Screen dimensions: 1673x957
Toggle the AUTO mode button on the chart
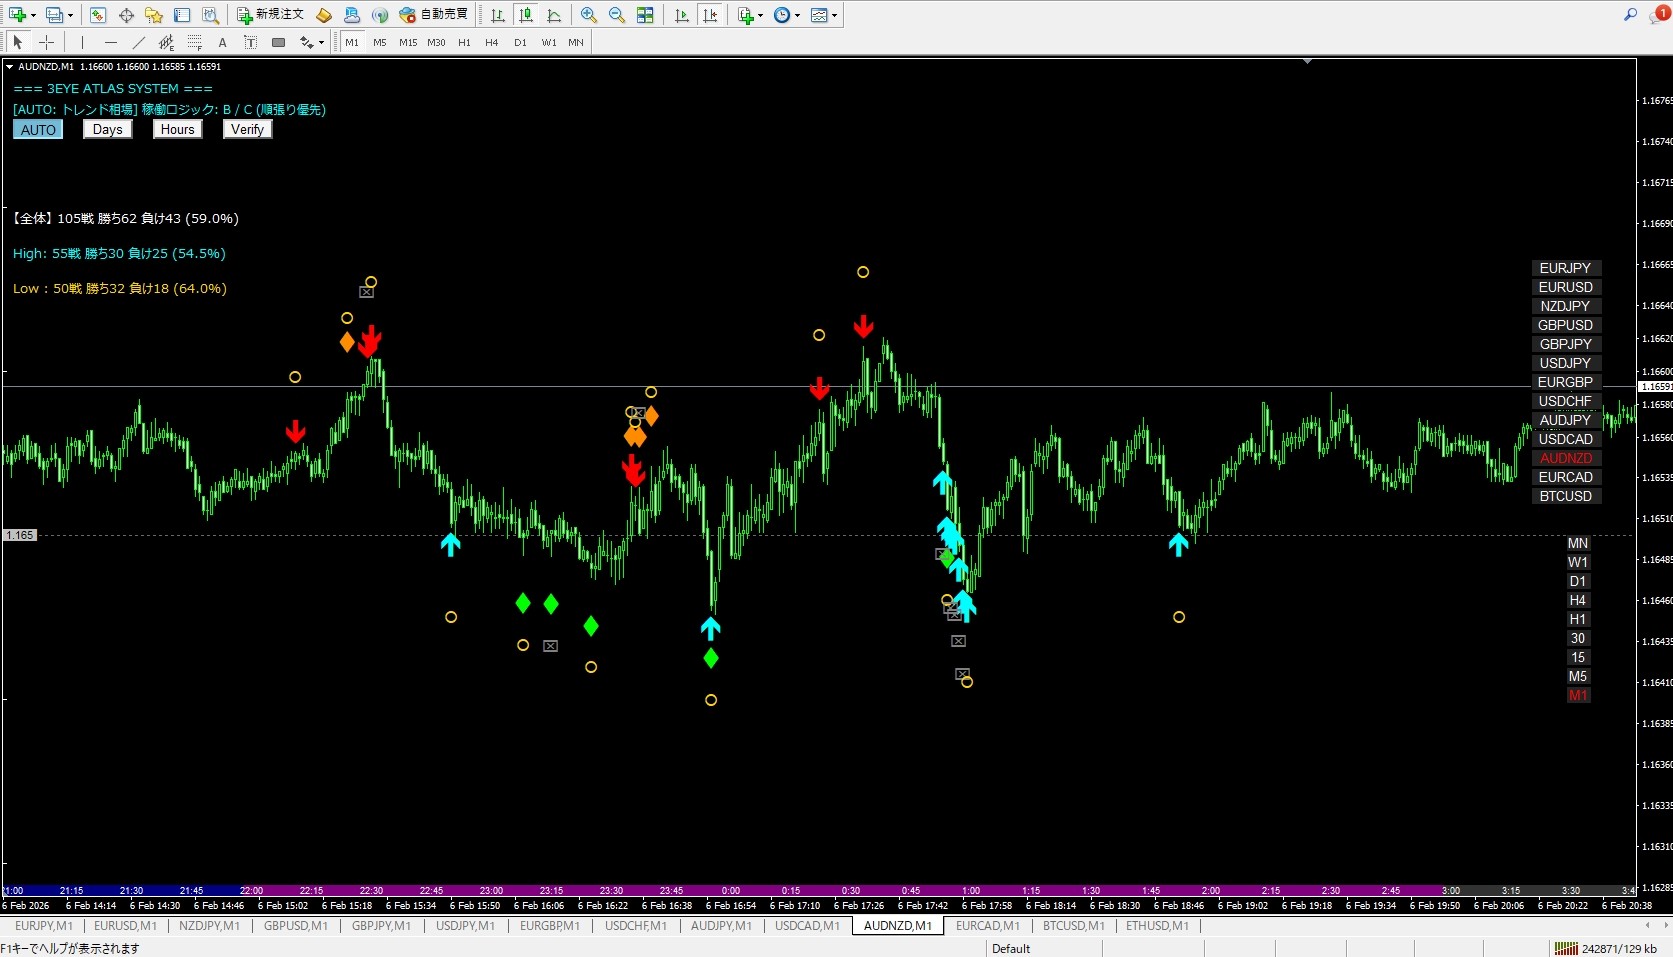tap(38, 130)
